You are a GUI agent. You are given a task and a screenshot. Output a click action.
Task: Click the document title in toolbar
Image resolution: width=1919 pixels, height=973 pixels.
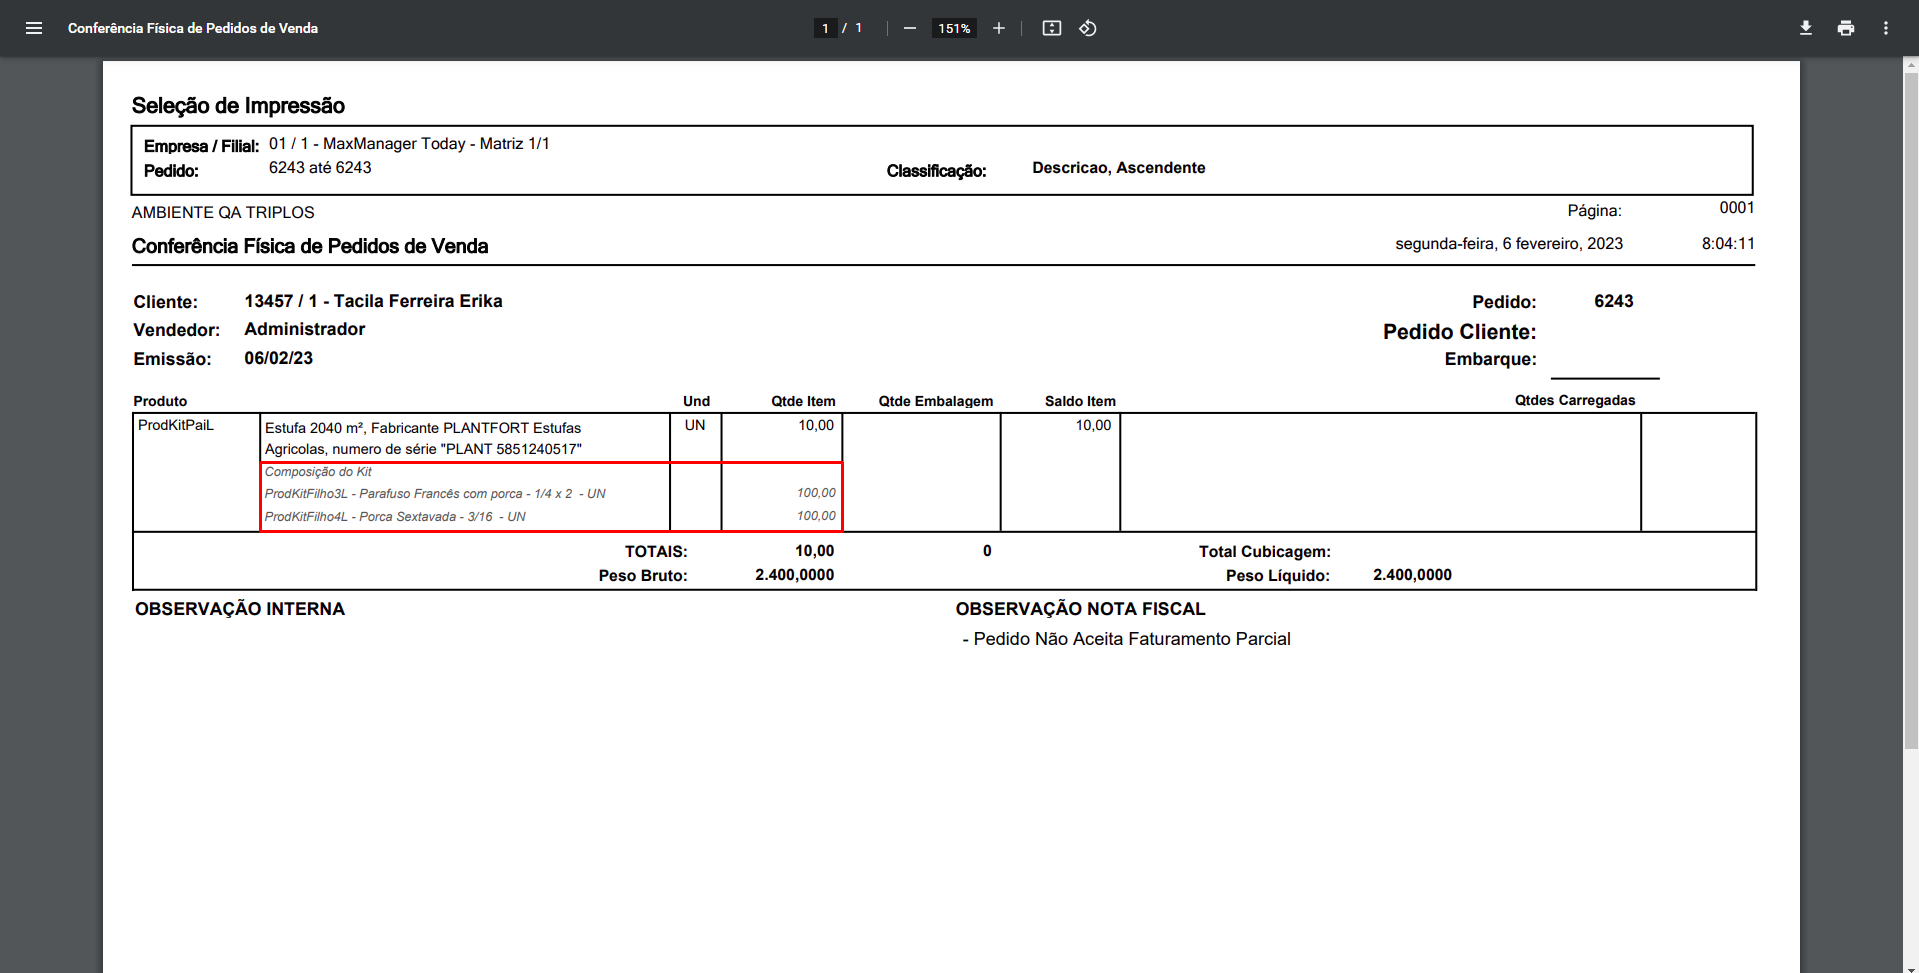coord(193,28)
